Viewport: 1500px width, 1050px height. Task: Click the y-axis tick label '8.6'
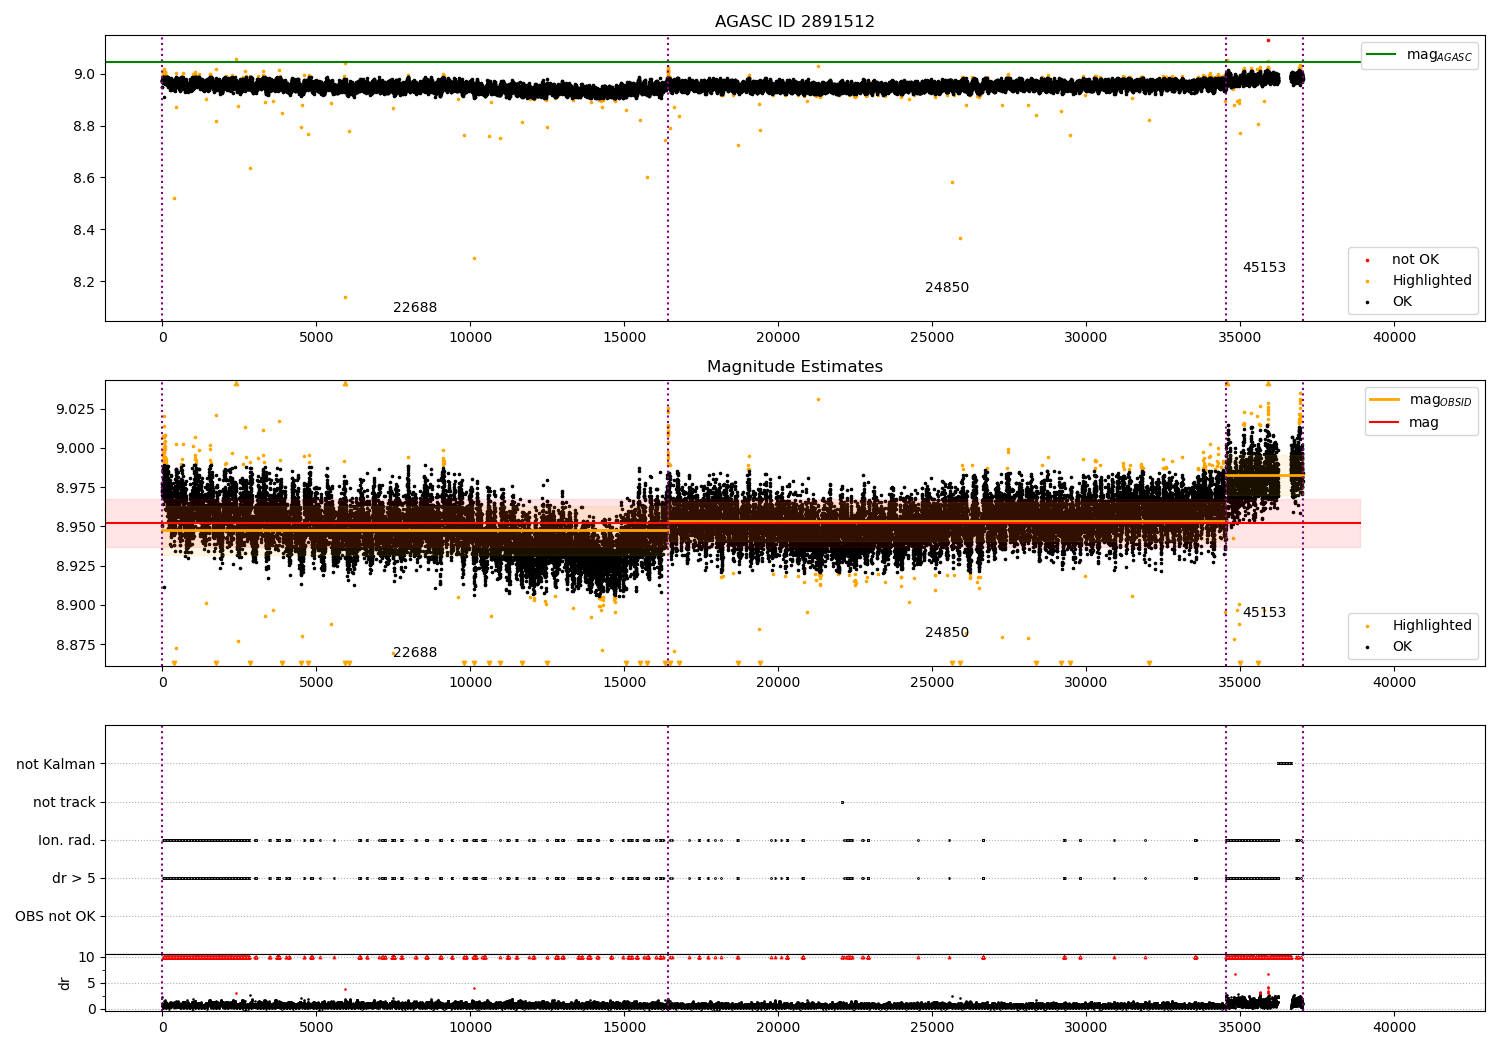(x=85, y=178)
